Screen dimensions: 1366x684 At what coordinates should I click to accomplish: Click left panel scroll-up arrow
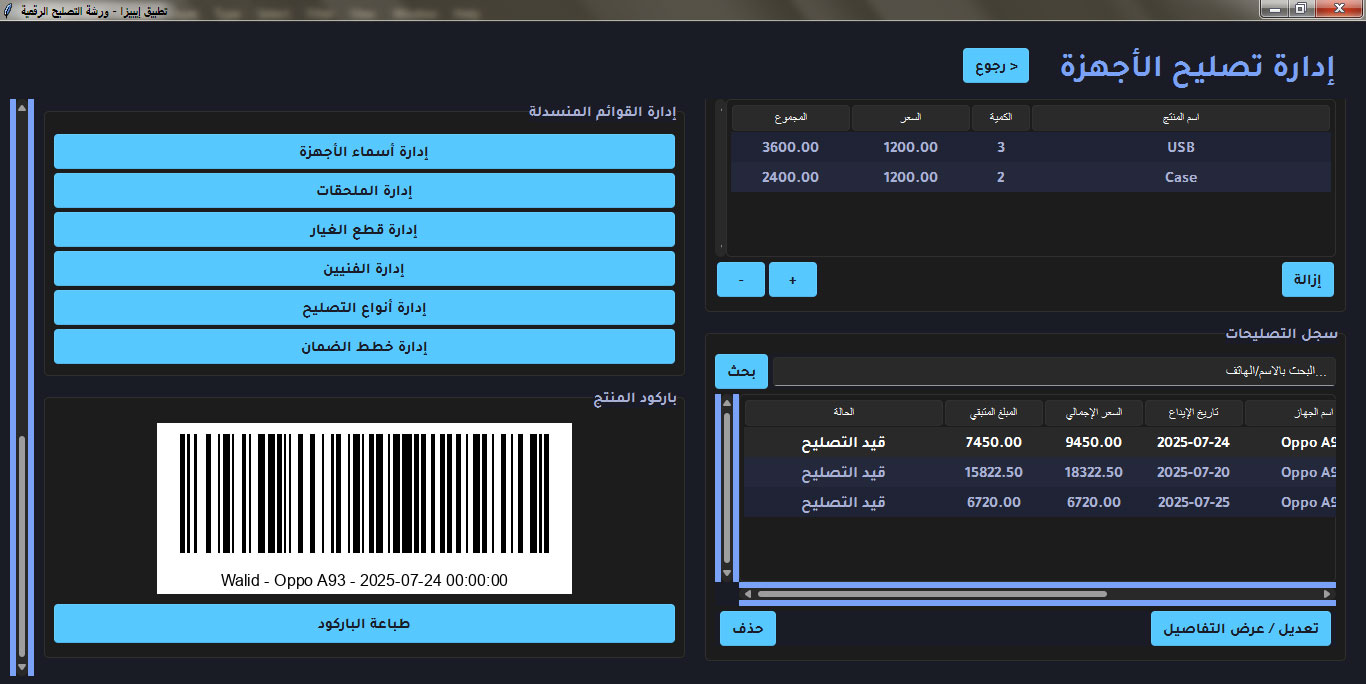pos(21,107)
